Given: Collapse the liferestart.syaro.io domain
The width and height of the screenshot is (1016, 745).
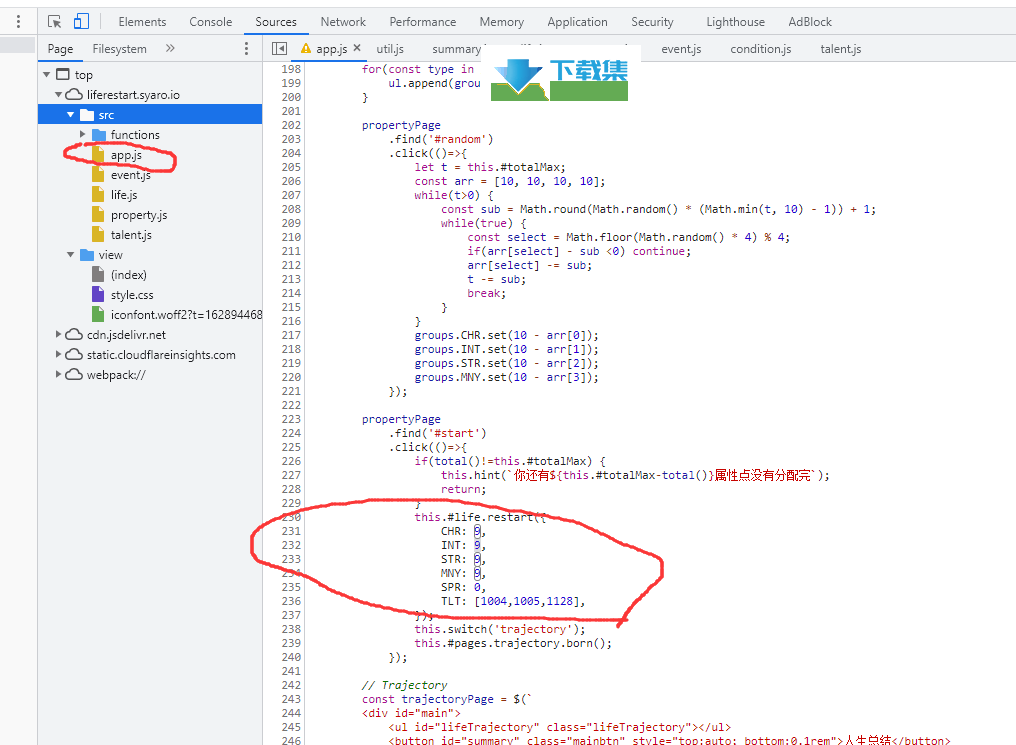Looking at the screenshot, I should pos(58,95).
